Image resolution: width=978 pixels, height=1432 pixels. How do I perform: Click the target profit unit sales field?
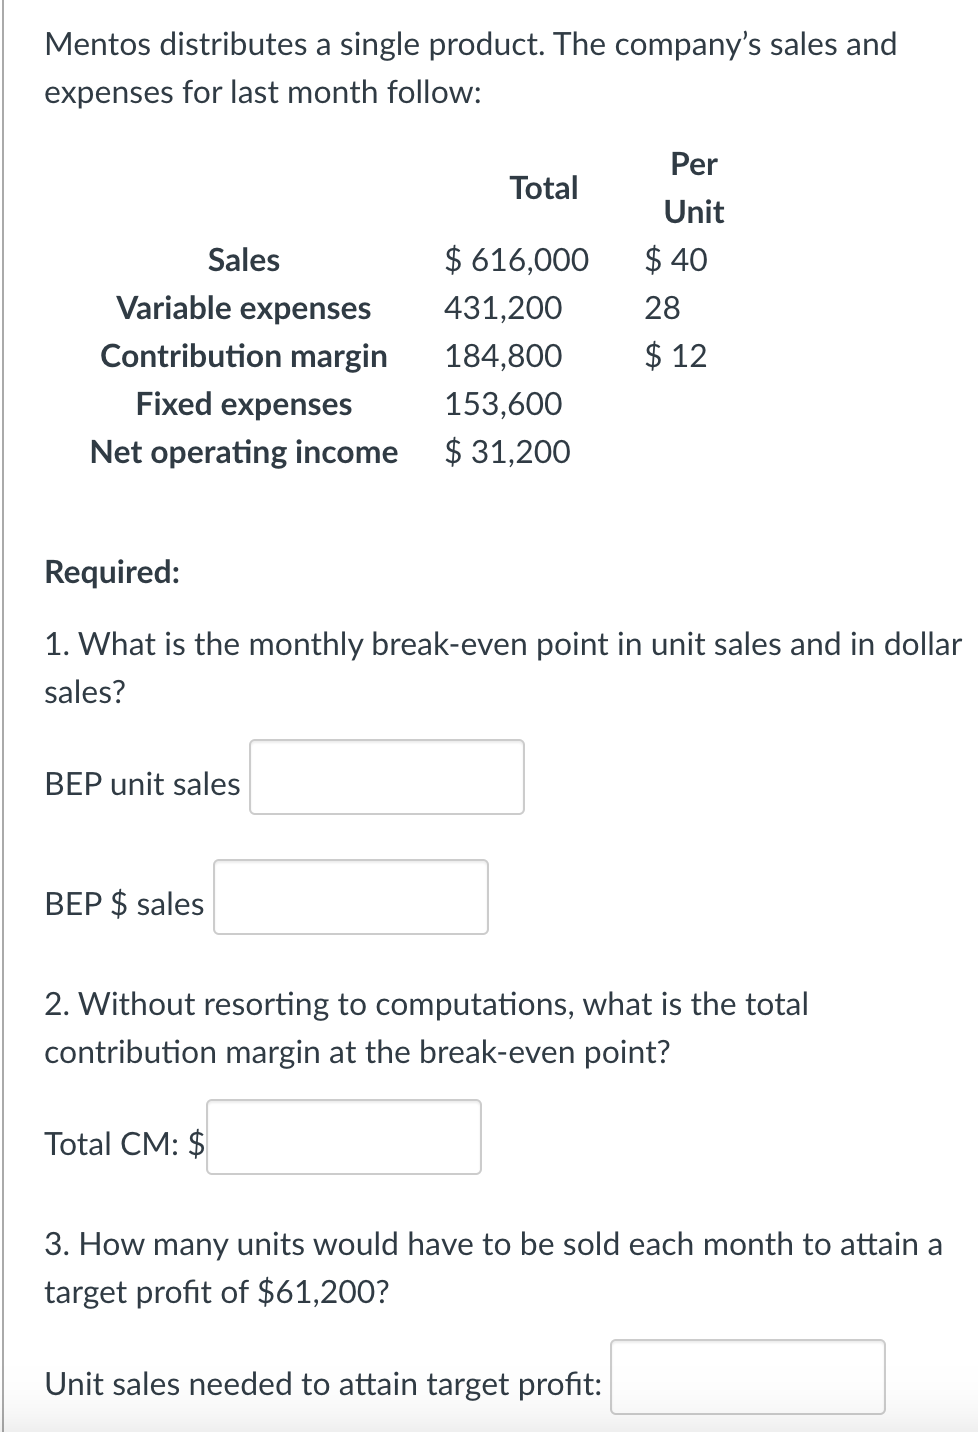click(x=747, y=1377)
